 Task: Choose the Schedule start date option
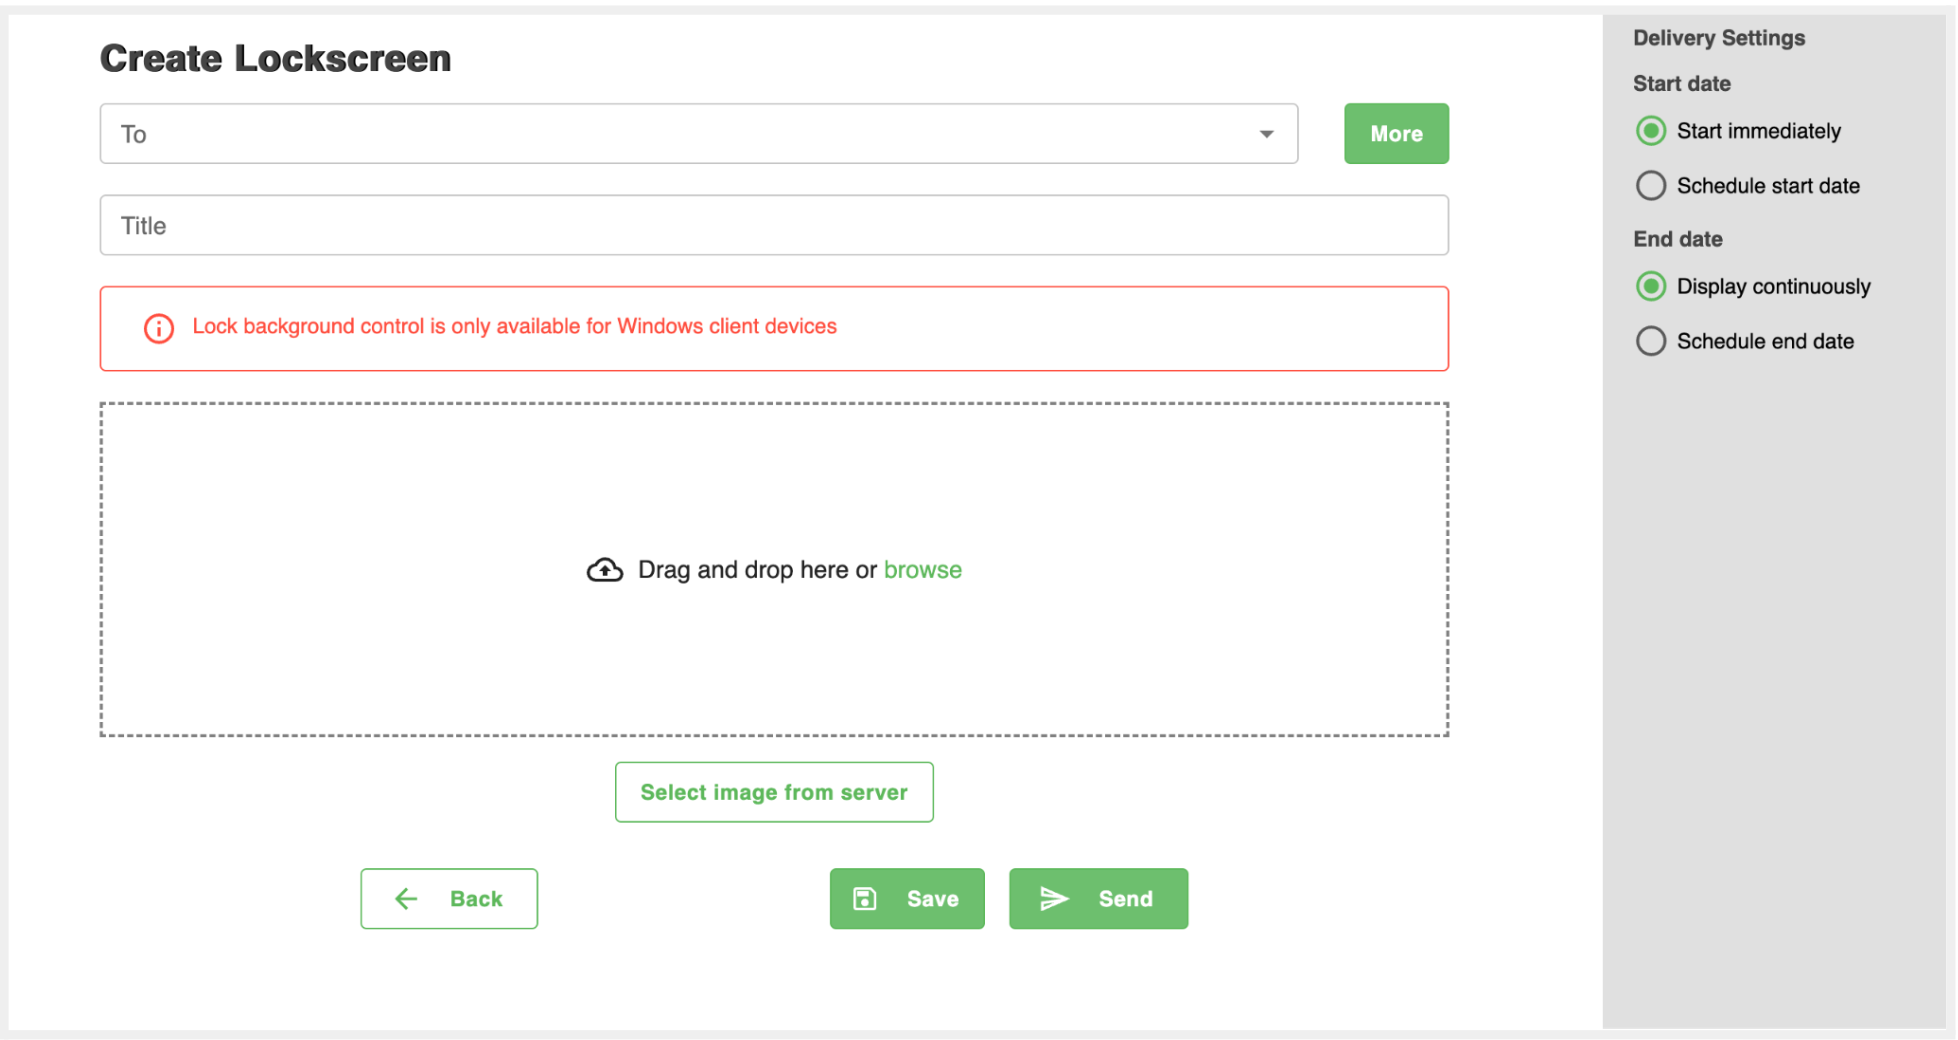(x=1650, y=186)
